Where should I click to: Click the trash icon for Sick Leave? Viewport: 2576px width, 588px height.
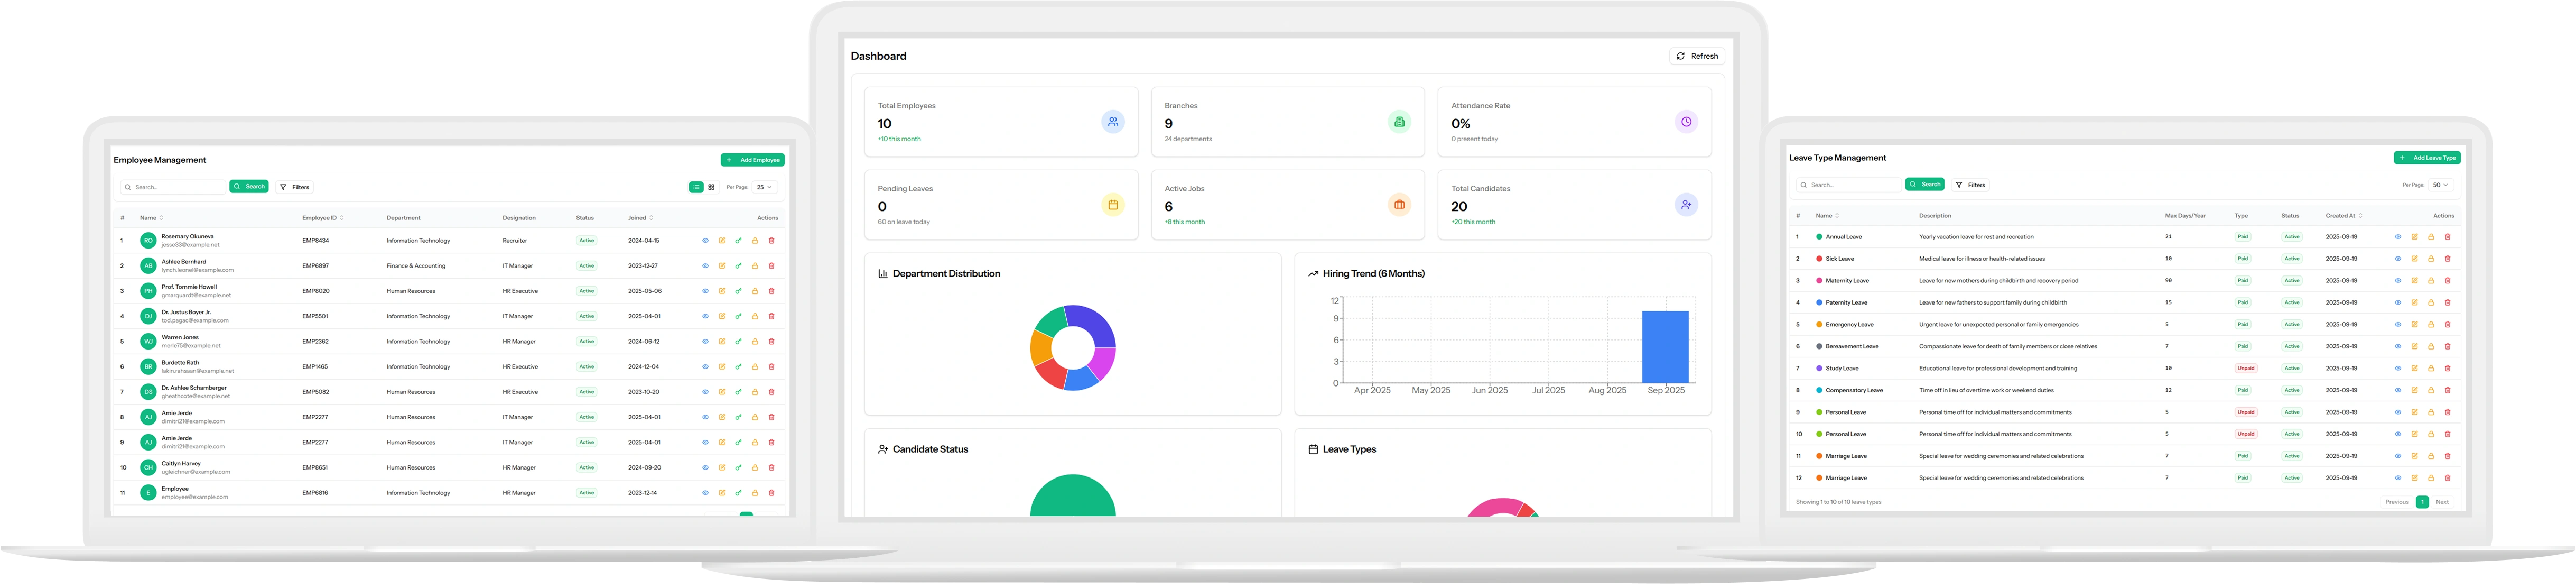2448,258
